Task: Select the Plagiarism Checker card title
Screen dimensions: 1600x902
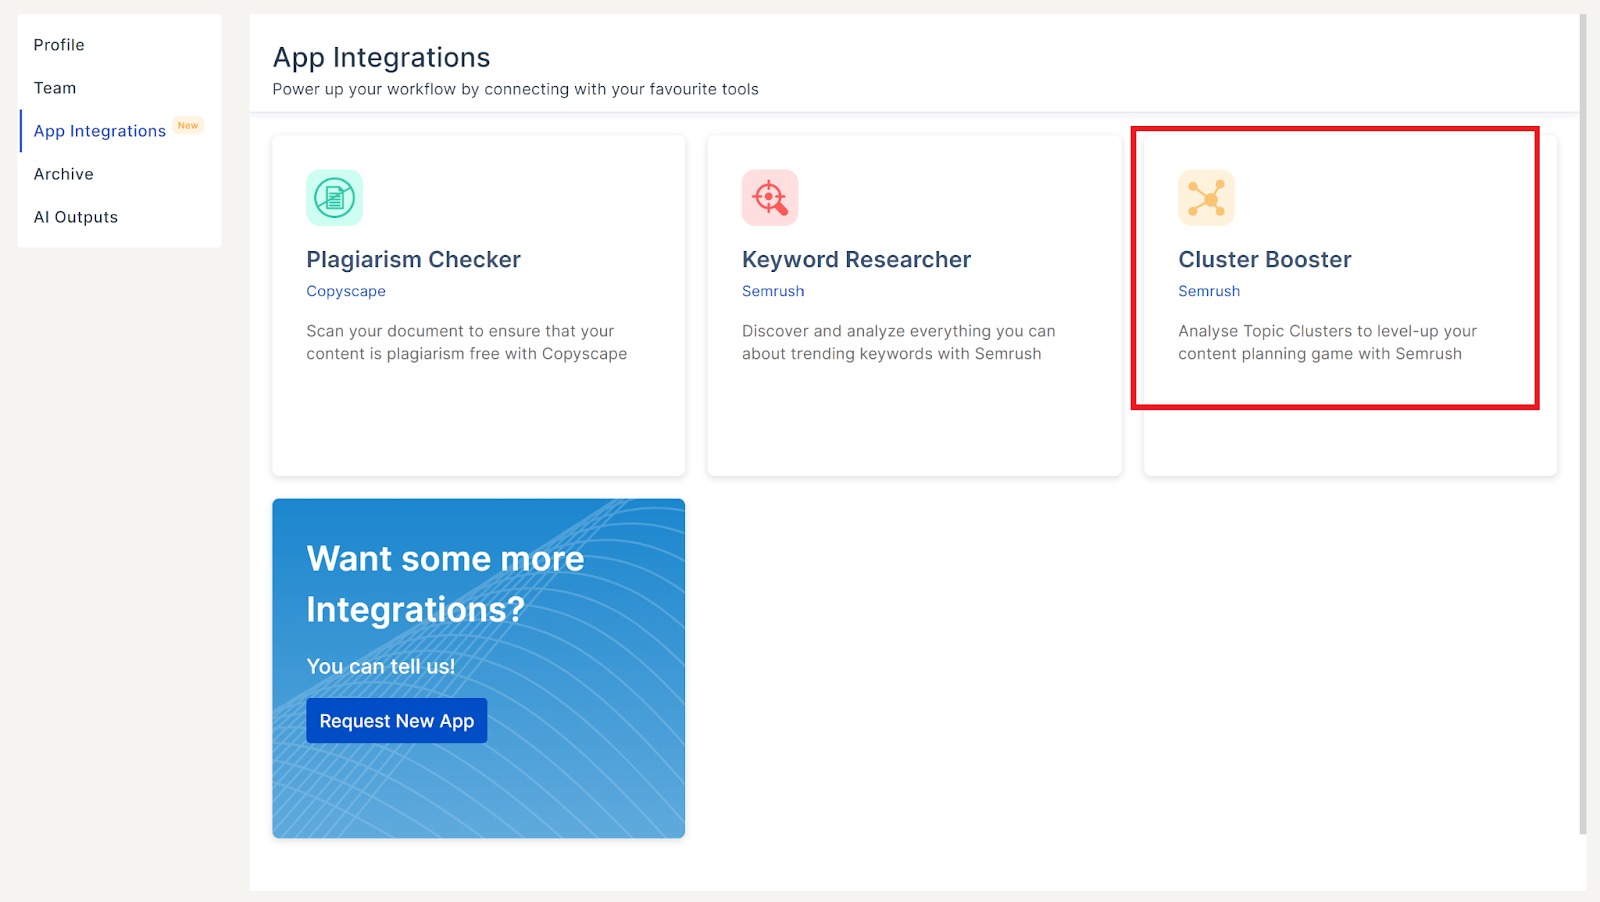Action: (x=413, y=260)
